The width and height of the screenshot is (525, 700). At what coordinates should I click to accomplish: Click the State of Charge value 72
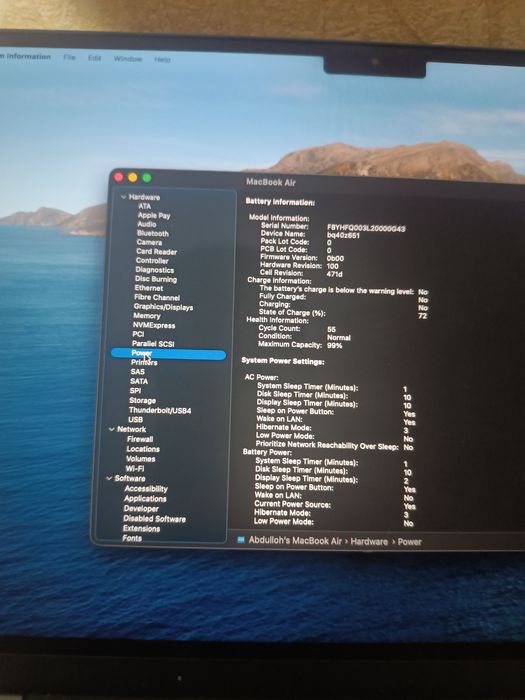423,316
